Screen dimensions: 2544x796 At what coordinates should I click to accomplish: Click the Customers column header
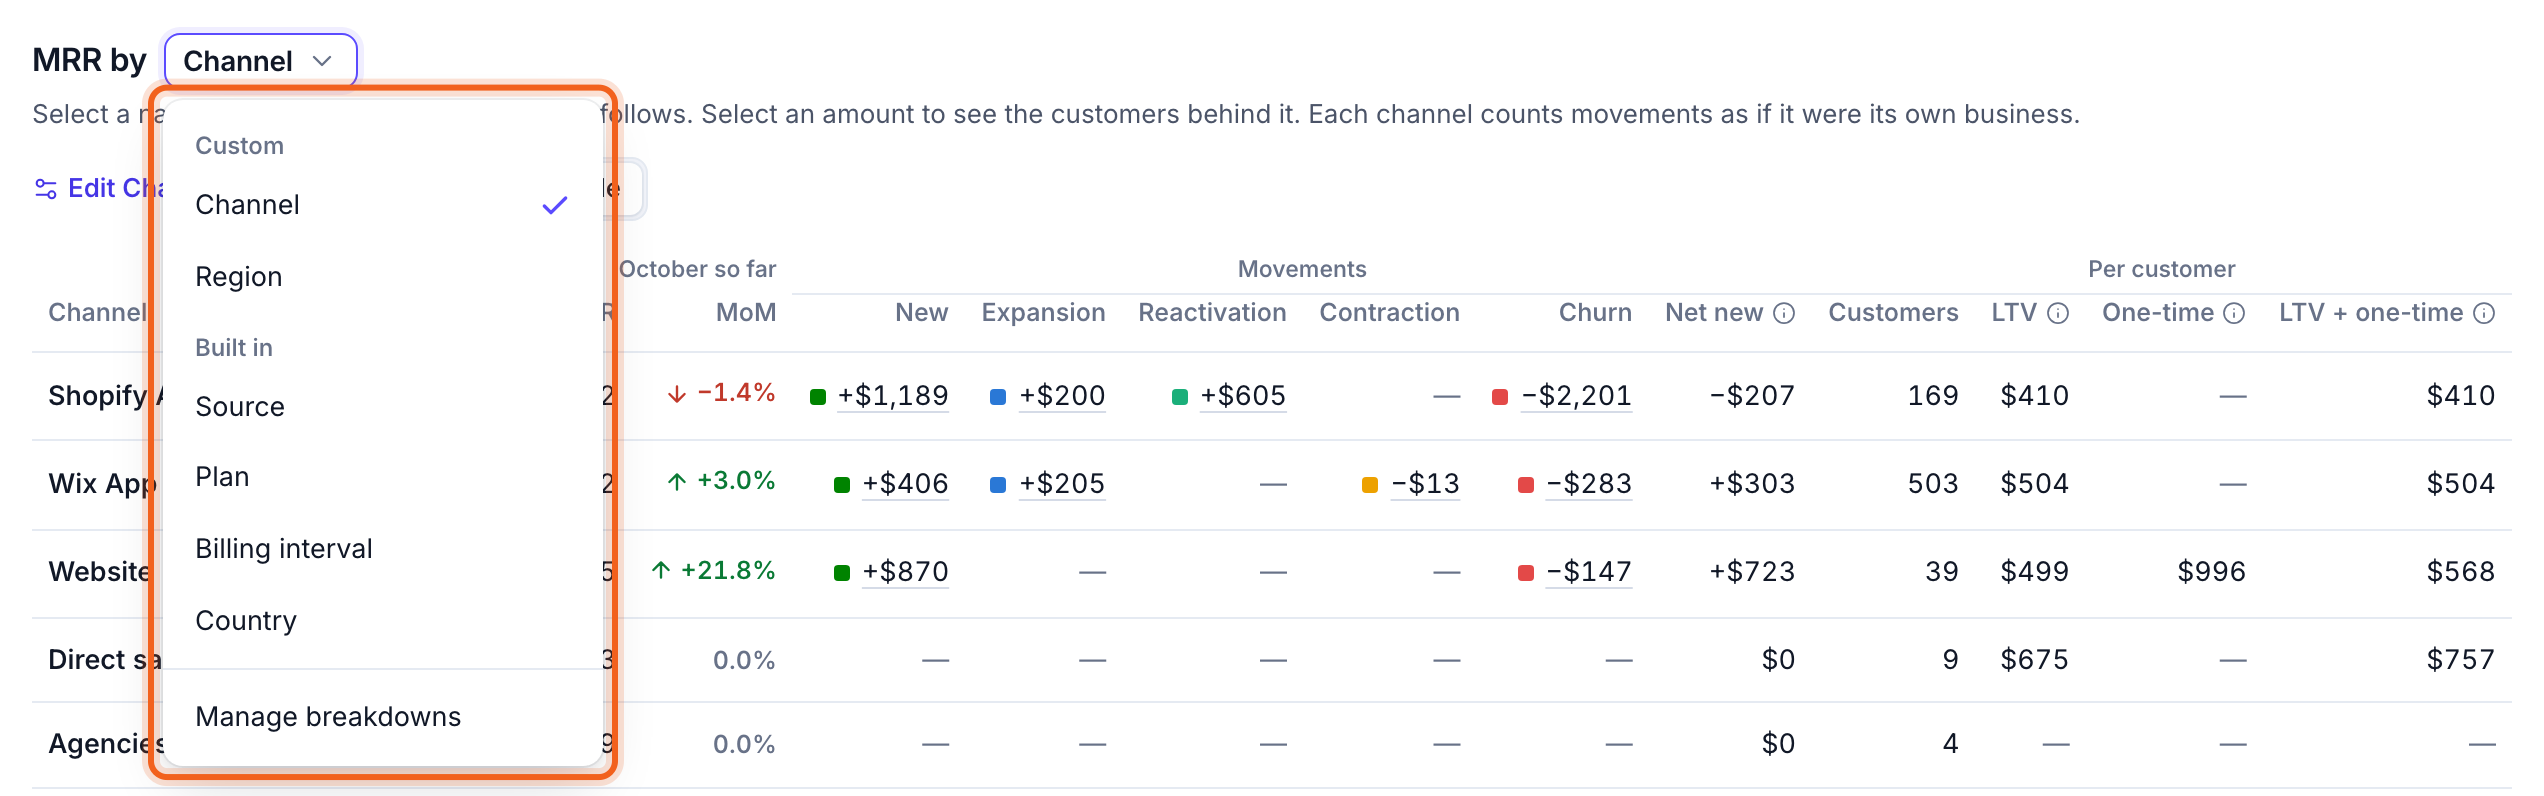1893,313
